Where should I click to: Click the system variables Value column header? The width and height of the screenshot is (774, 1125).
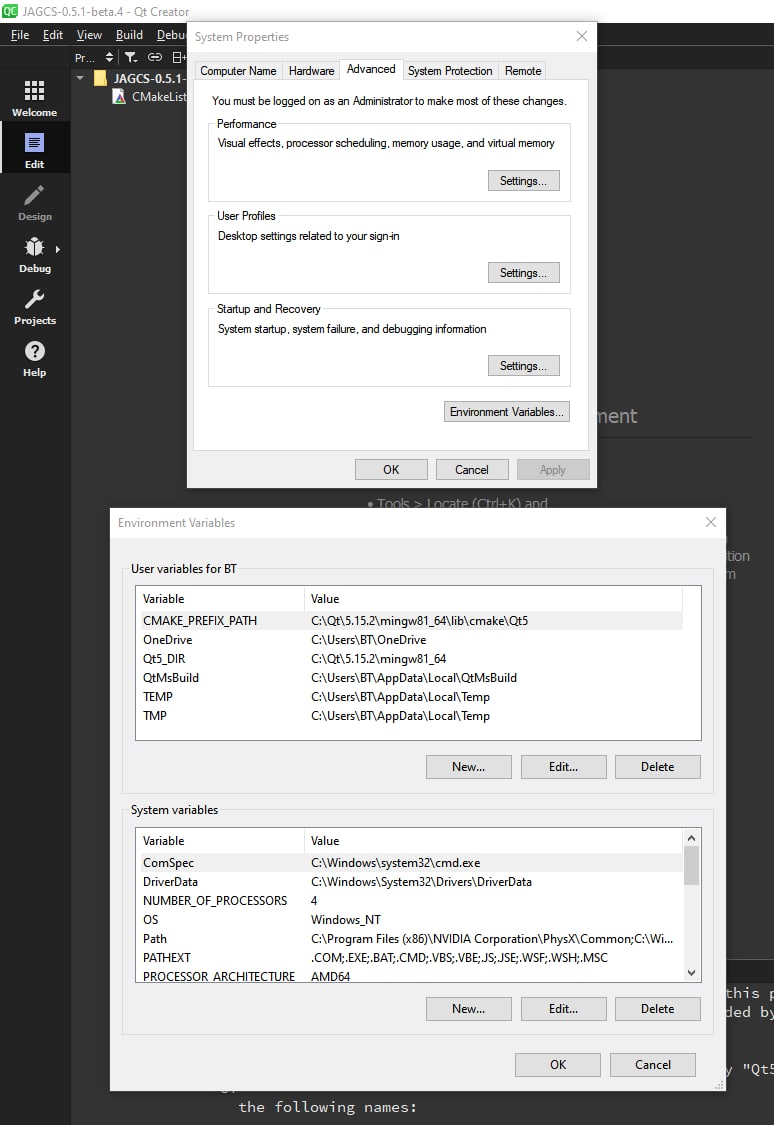[x=494, y=840]
